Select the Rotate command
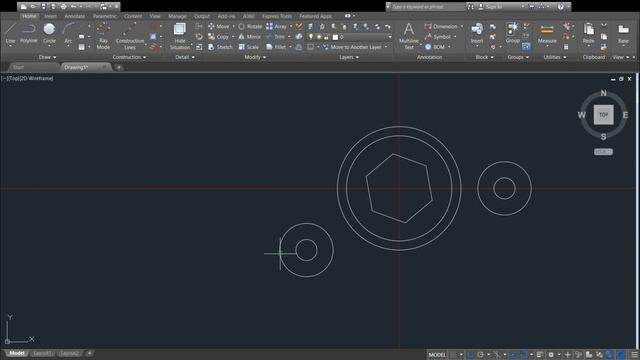640x360 pixels. coord(250,26)
